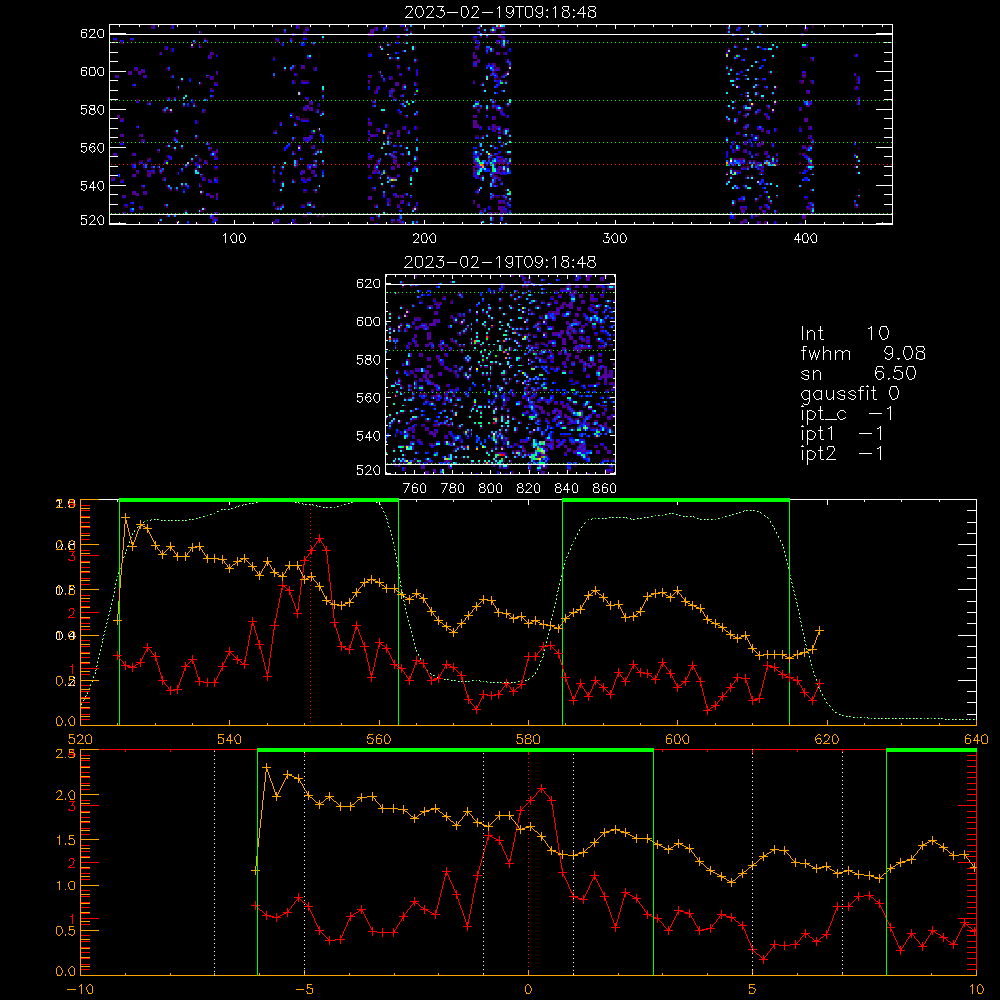Select the 'fwhm 9.08' readout
The image size is (1000, 1000).
pyautogui.click(x=863, y=353)
